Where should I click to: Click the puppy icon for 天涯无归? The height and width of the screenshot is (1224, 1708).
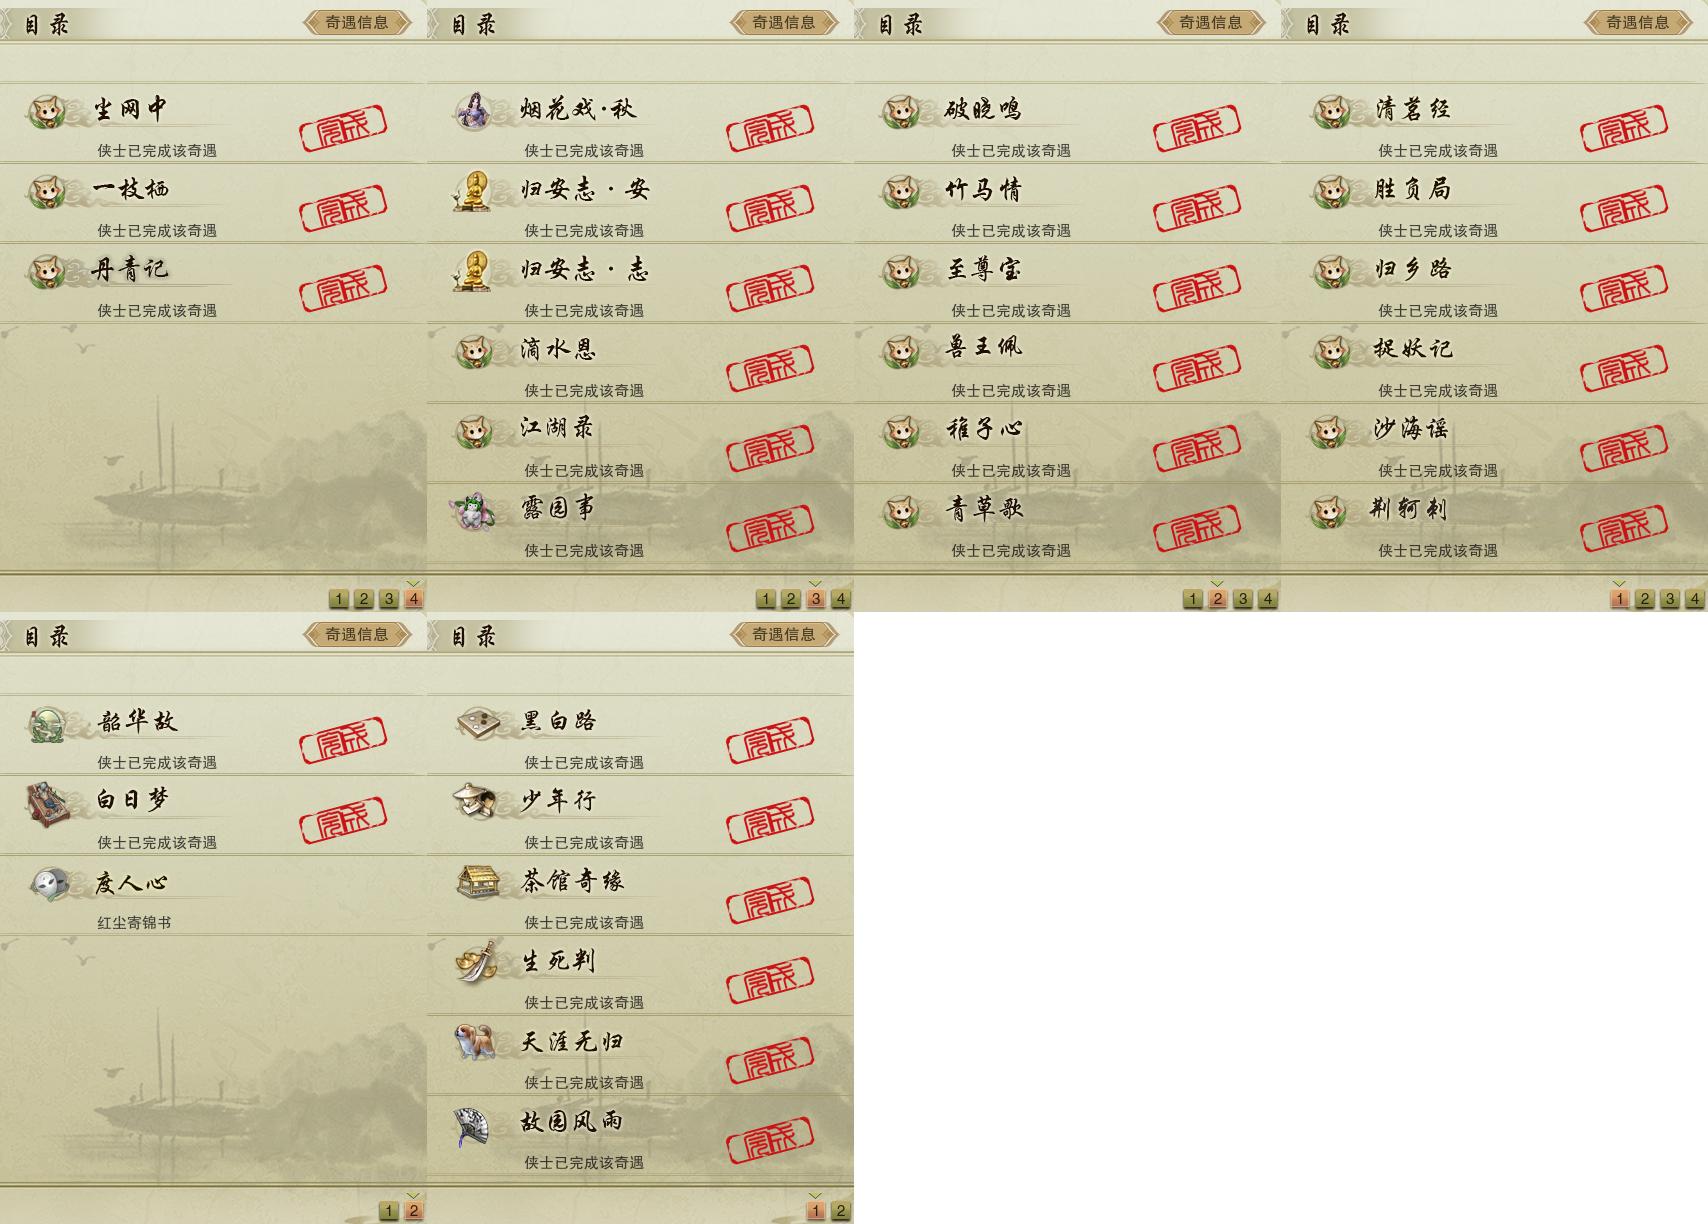[x=472, y=1042]
